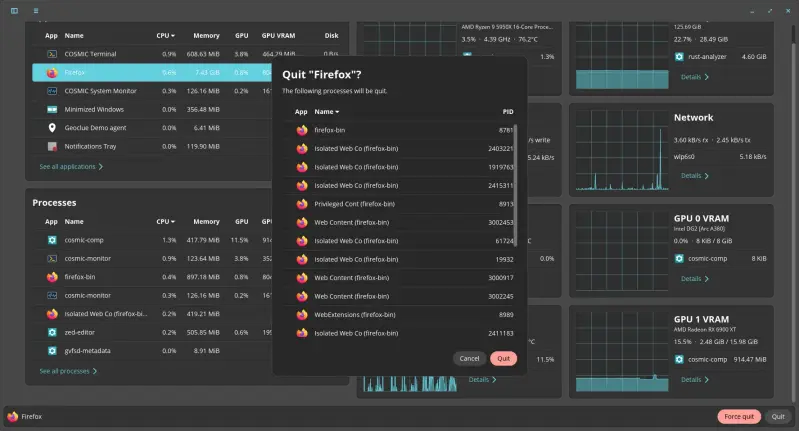Click the sidebar toggle icon in the header
Viewport: 799px width, 431px height.
pos(14,11)
